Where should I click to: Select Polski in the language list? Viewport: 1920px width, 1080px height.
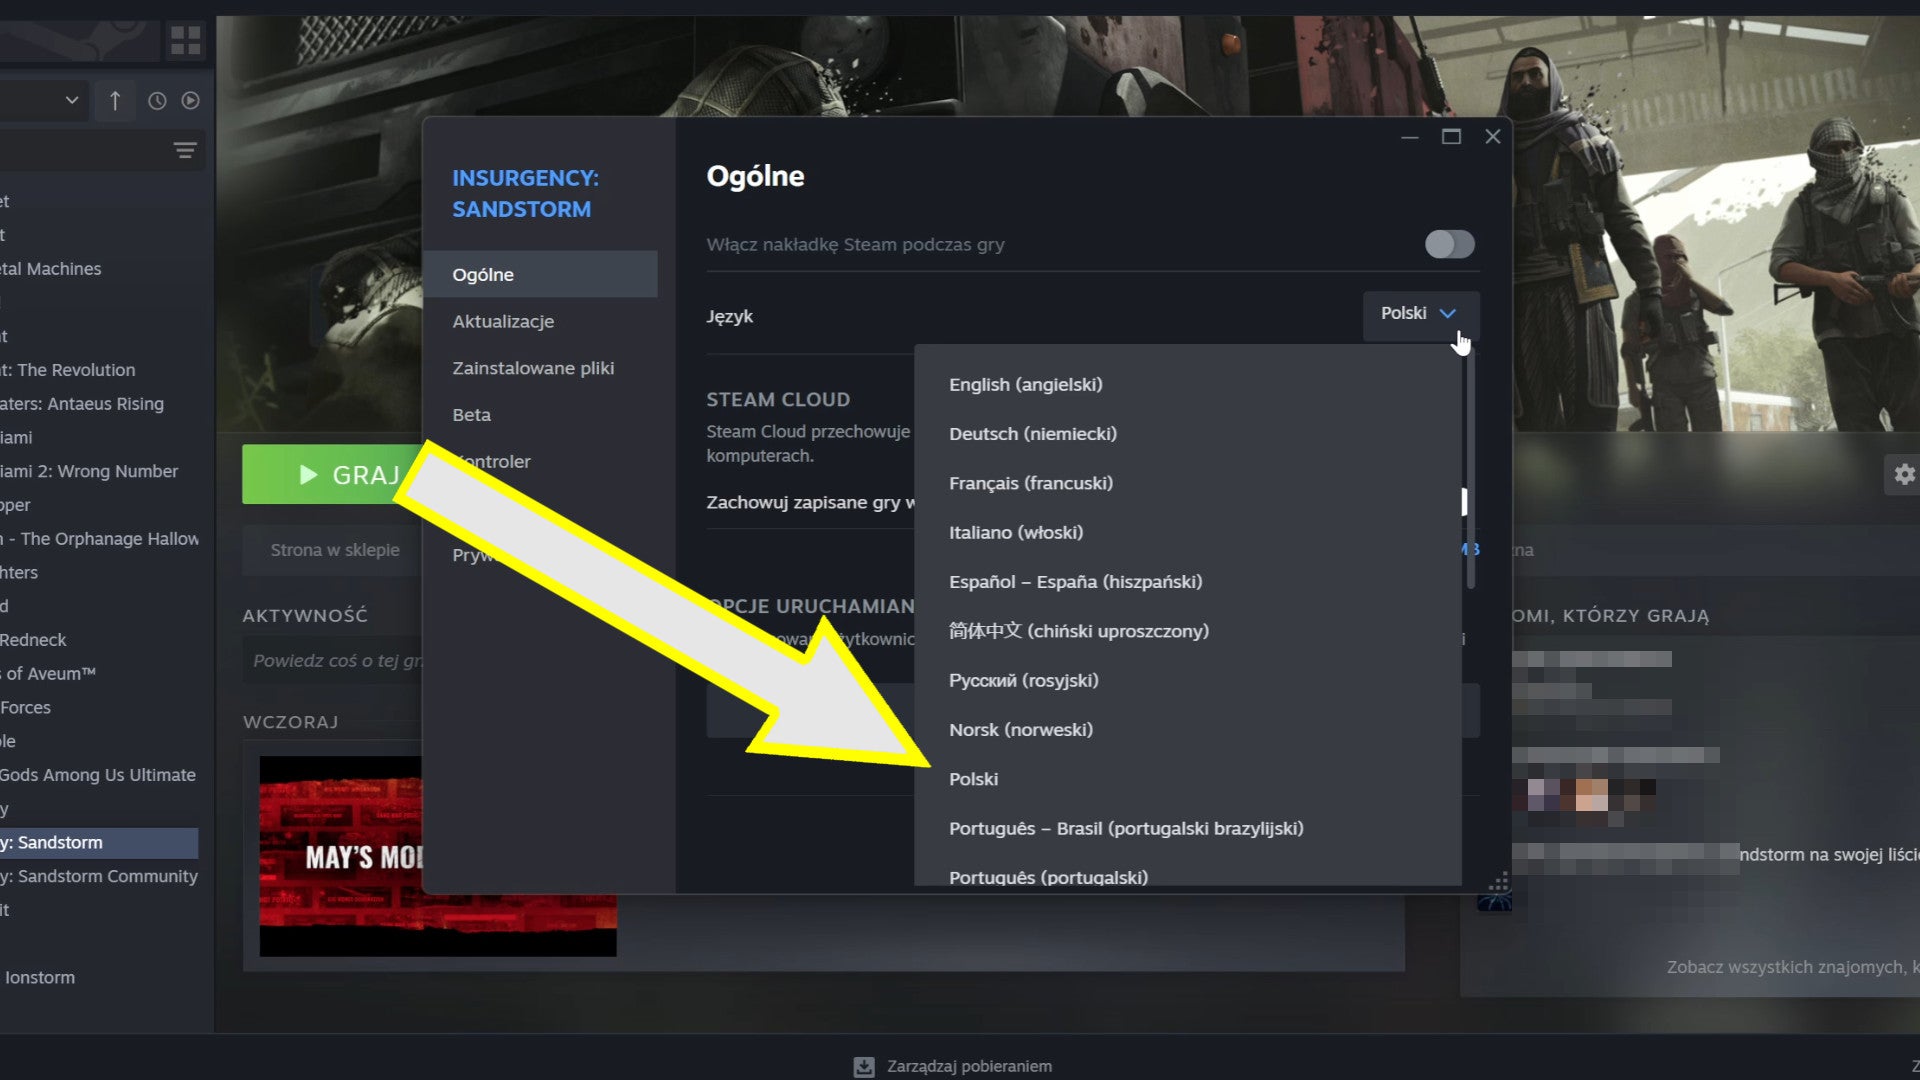click(973, 779)
